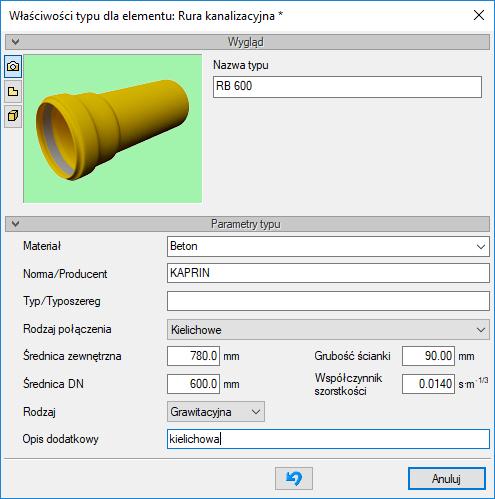Screen dimensions: 495x499
Task: Open the Materiał dropdown showing Beton
Action: point(328,246)
